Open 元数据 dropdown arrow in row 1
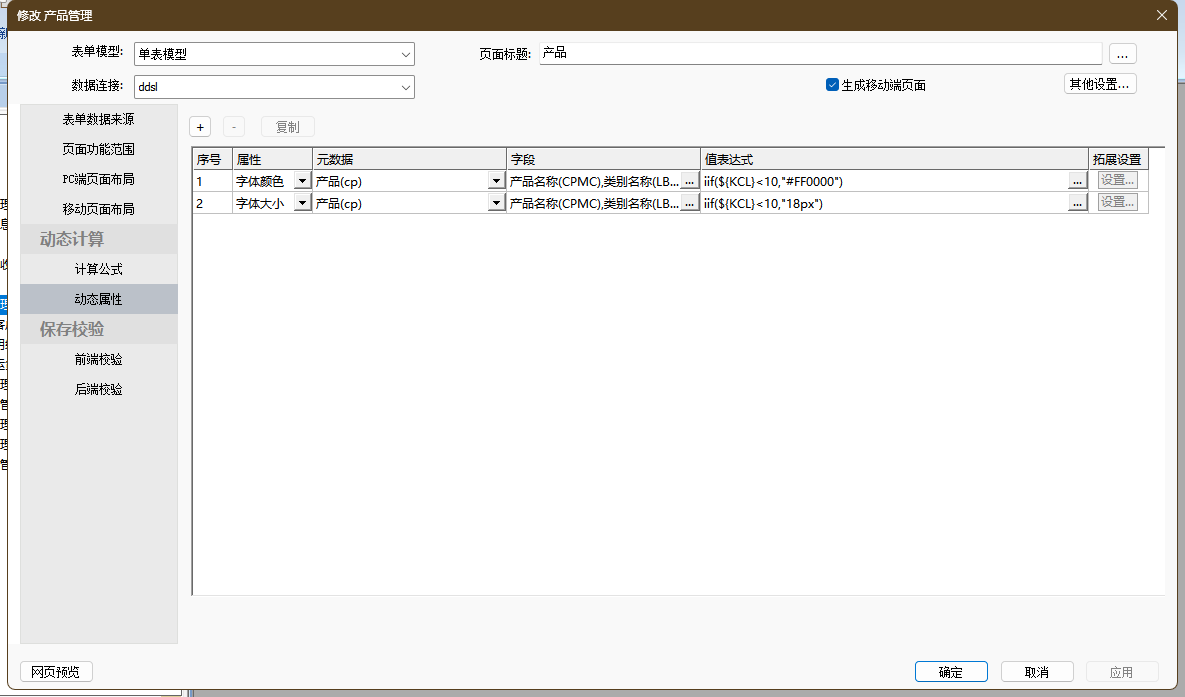This screenshot has height=697, width=1185. [x=496, y=181]
